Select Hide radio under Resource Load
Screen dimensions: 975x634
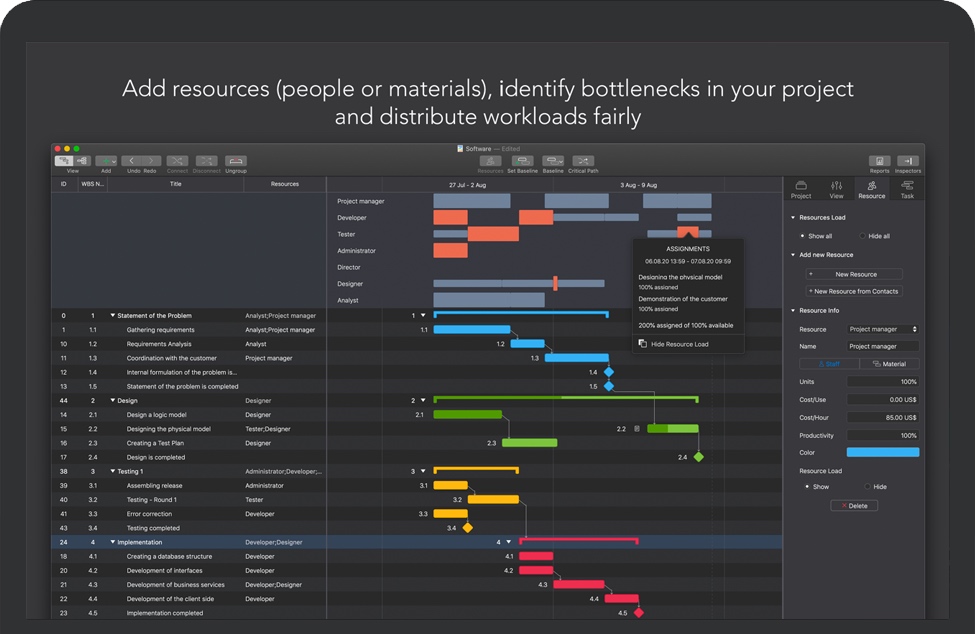pyautogui.click(x=867, y=487)
